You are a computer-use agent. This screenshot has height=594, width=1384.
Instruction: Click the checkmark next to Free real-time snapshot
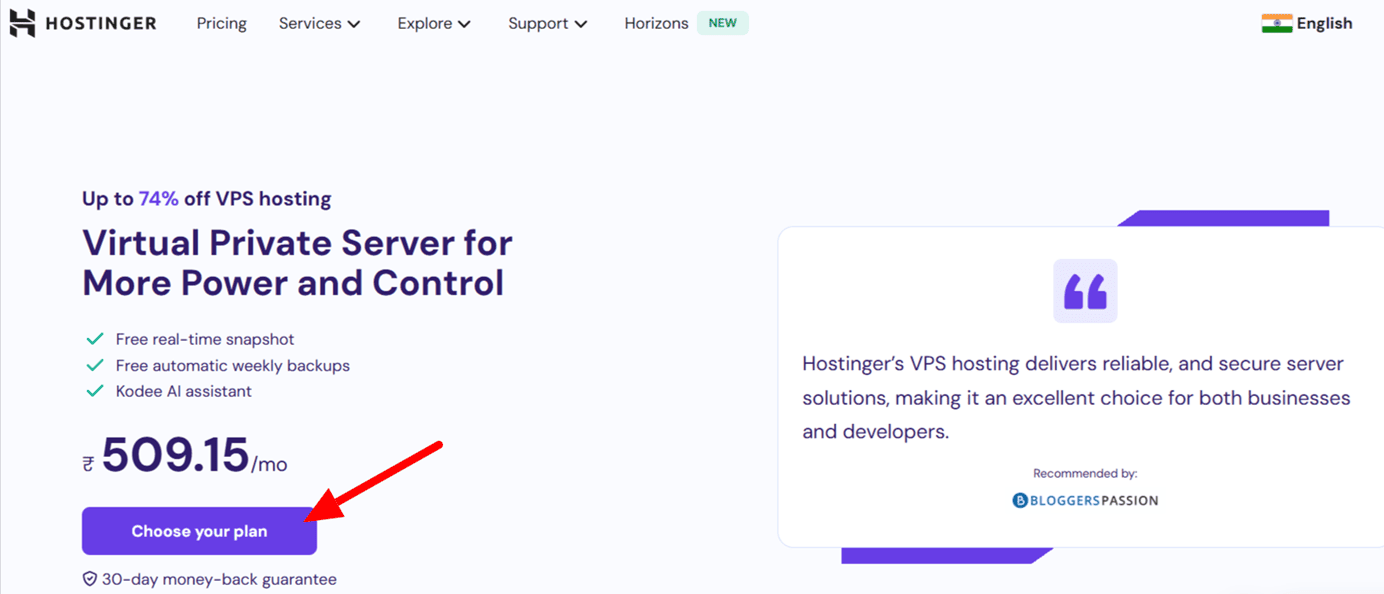tap(95, 339)
